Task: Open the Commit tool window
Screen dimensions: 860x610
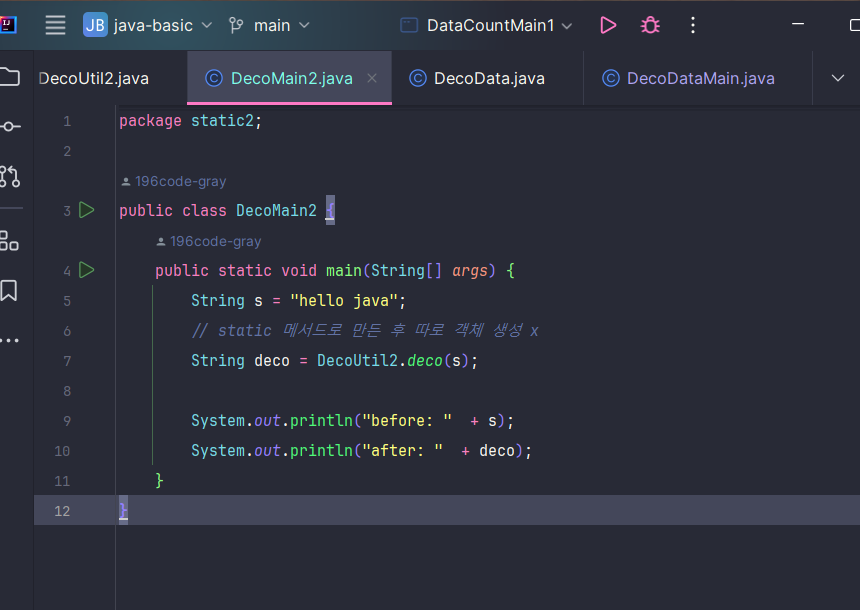Action: pos(10,127)
